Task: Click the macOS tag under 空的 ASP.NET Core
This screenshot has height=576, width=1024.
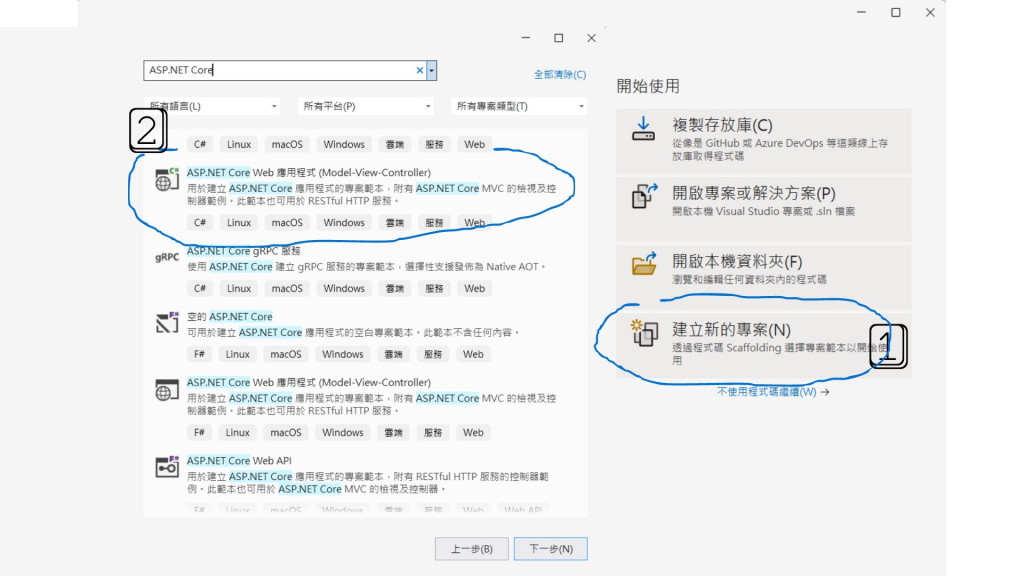Action: [286, 354]
